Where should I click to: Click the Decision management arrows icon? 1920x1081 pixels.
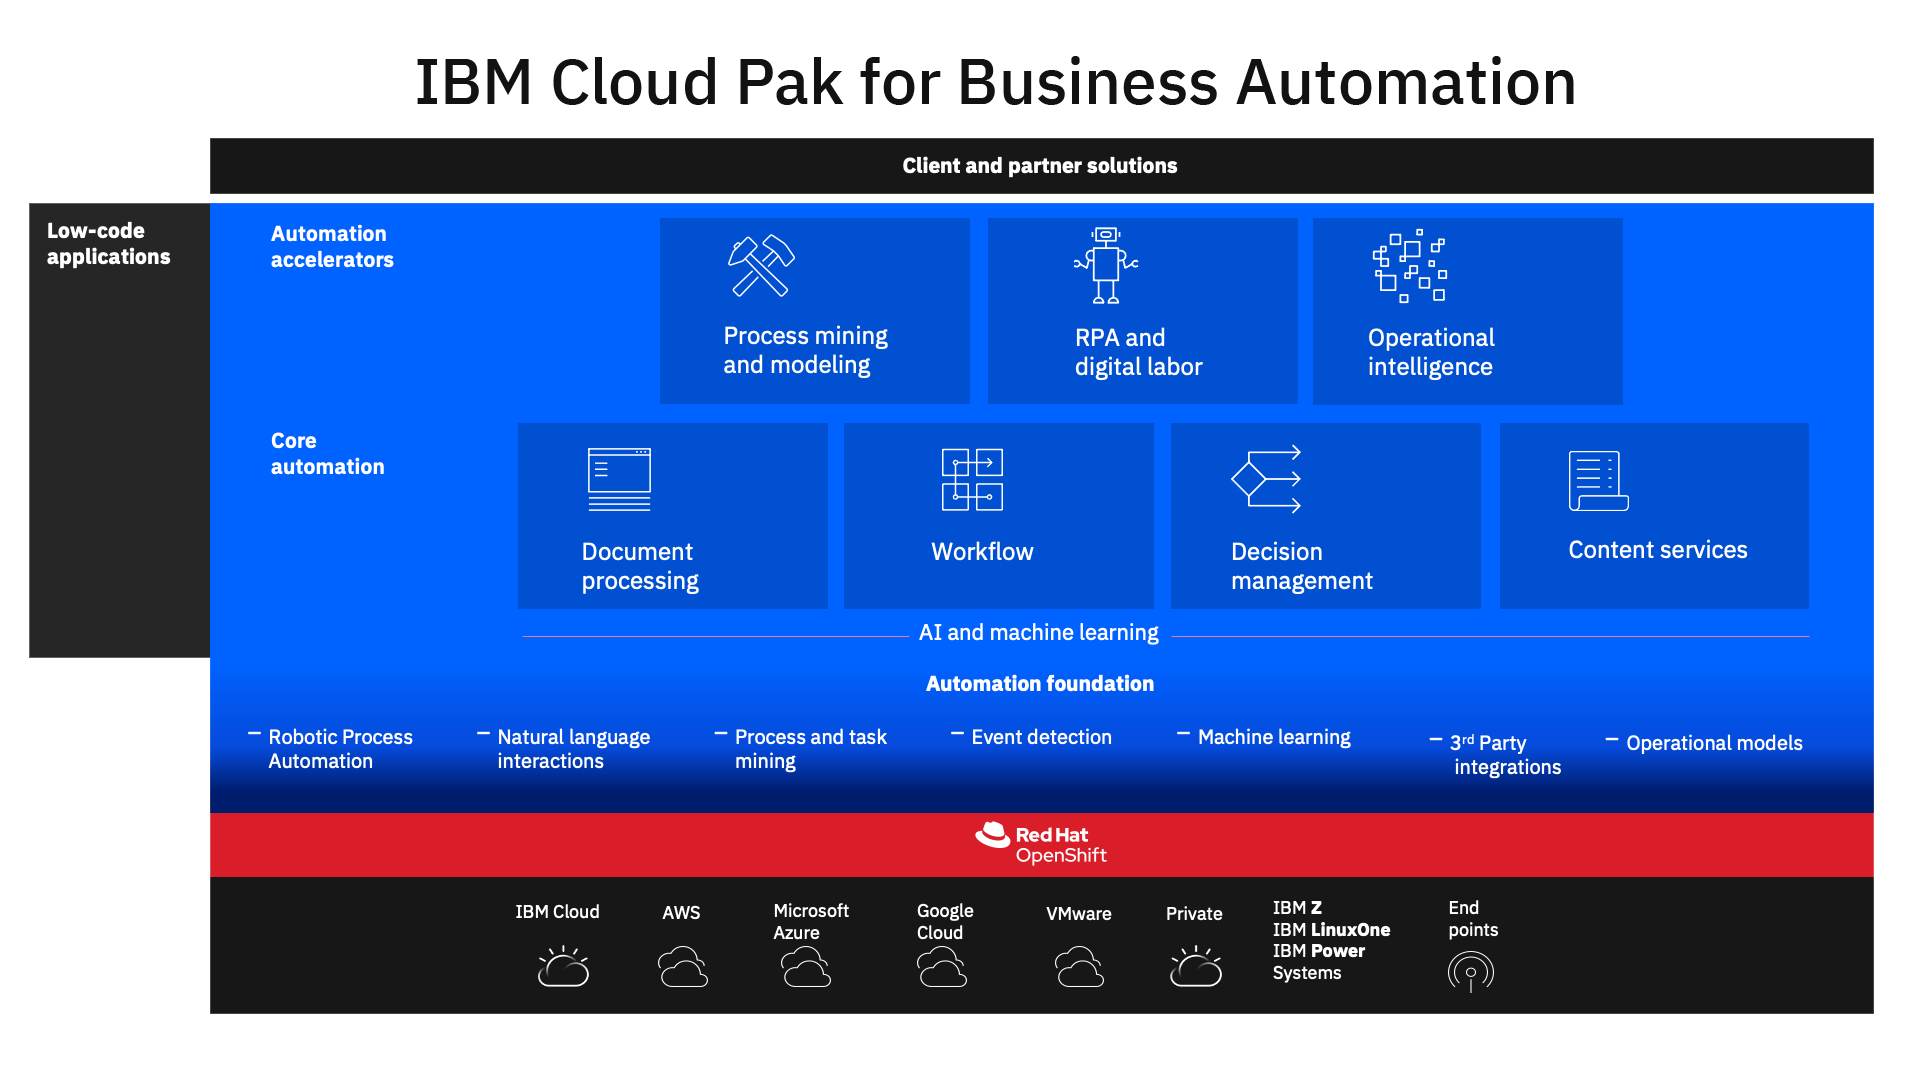(x=1266, y=479)
